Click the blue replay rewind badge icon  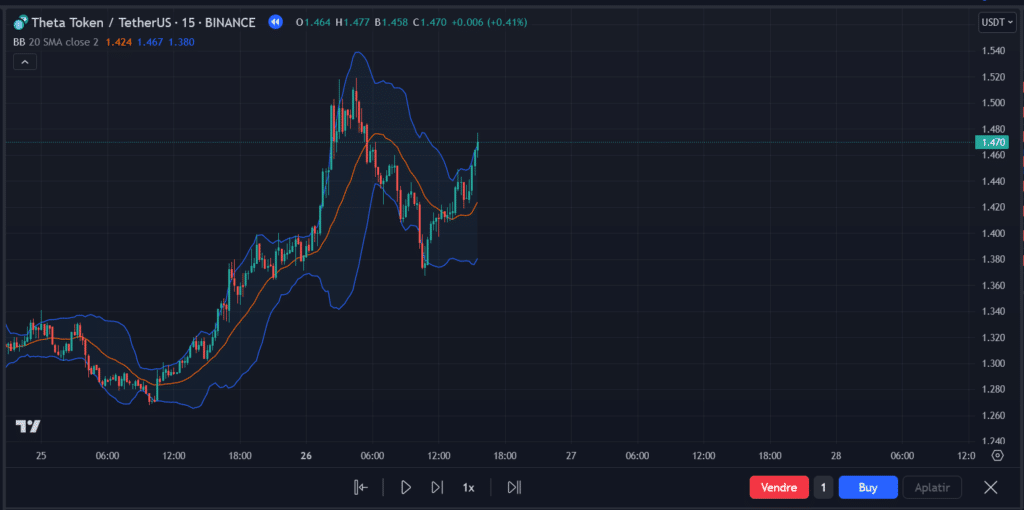276,22
